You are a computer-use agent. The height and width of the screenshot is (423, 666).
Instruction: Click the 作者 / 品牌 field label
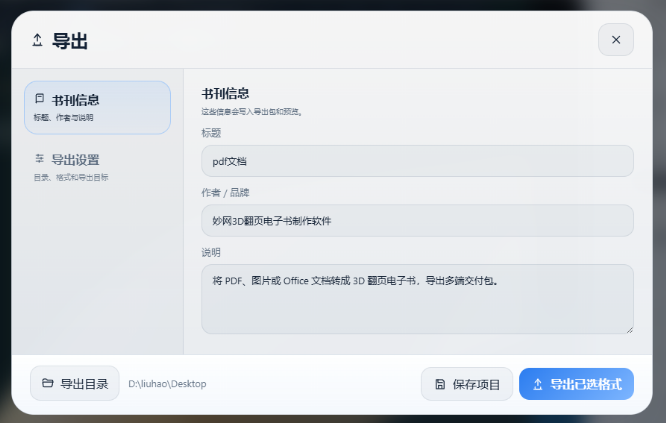pos(225,192)
